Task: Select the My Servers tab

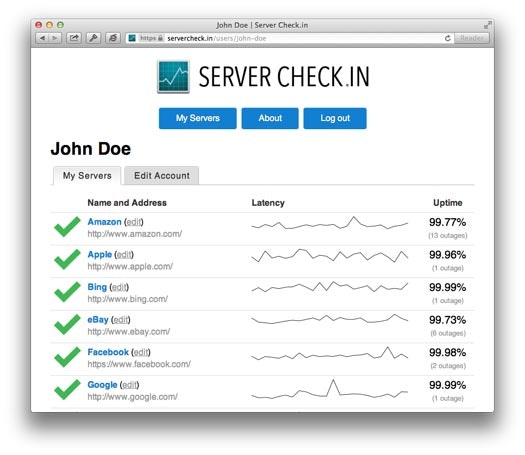Action: pyautogui.click(x=87, y=175)
